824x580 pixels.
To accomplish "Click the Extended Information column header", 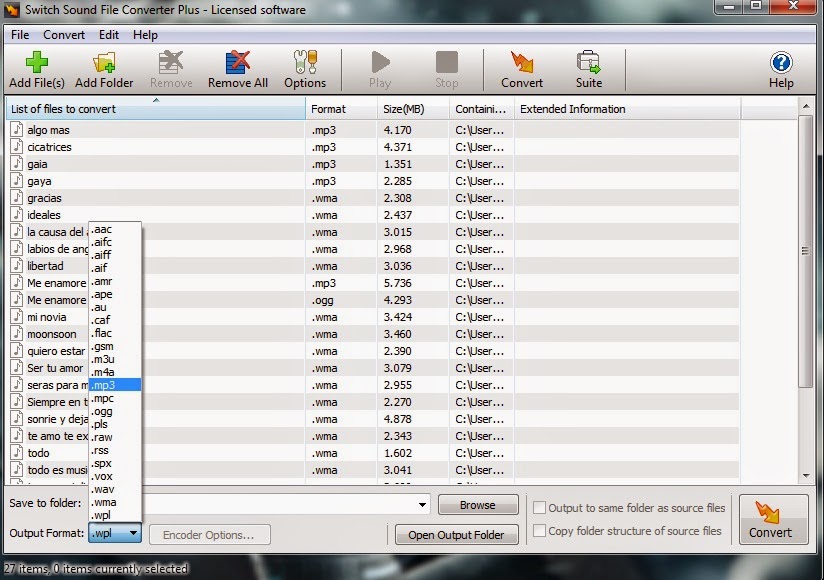I will (x=627, y=109).
